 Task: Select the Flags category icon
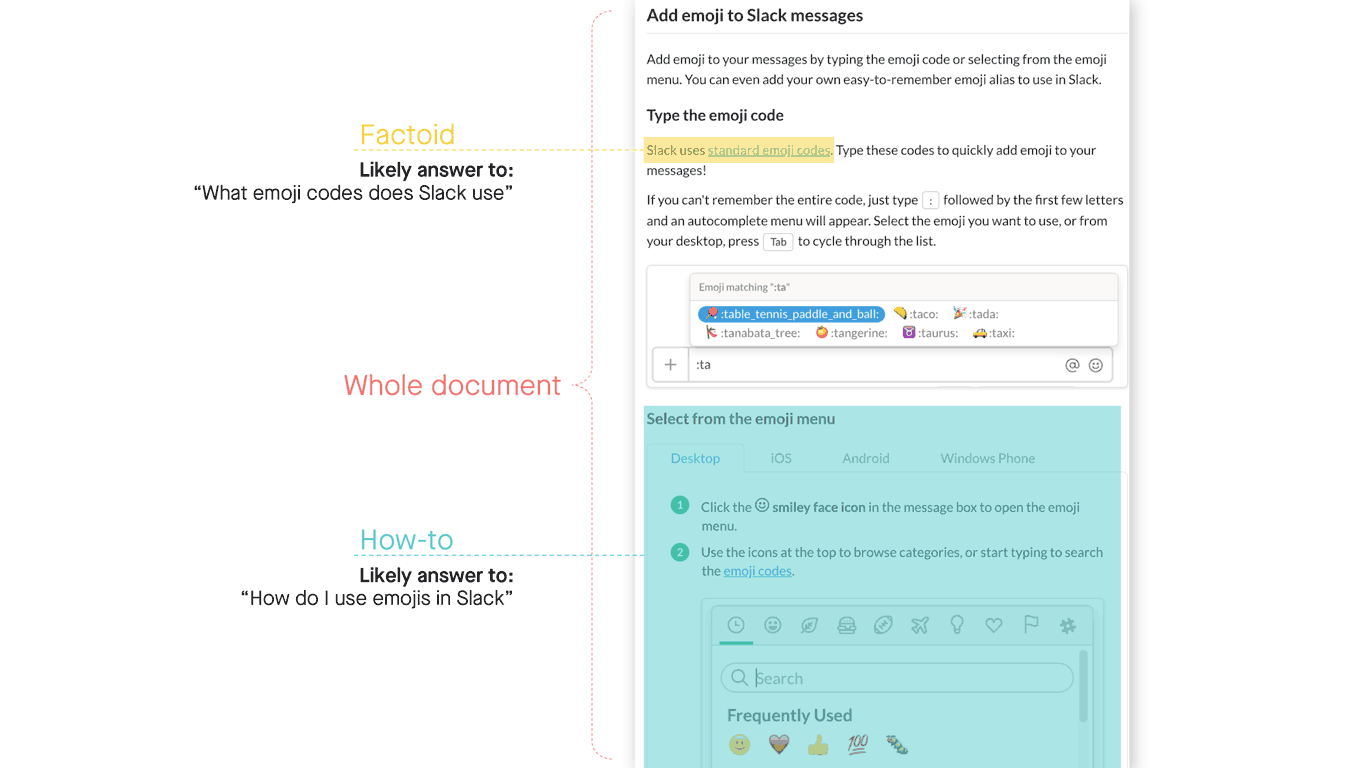click(x=1030, y=625)
